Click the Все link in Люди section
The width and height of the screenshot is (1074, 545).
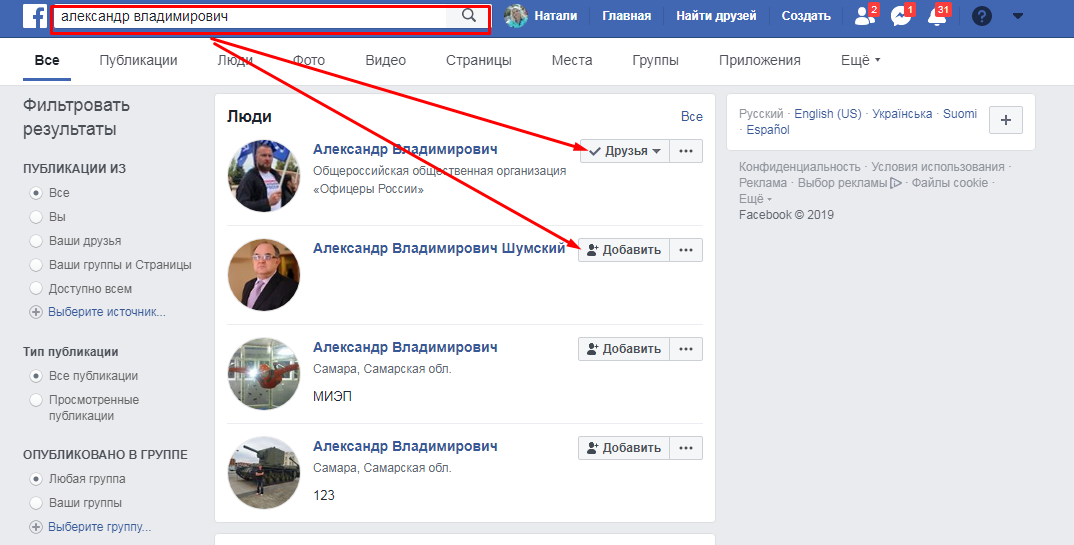pos(692,116)
